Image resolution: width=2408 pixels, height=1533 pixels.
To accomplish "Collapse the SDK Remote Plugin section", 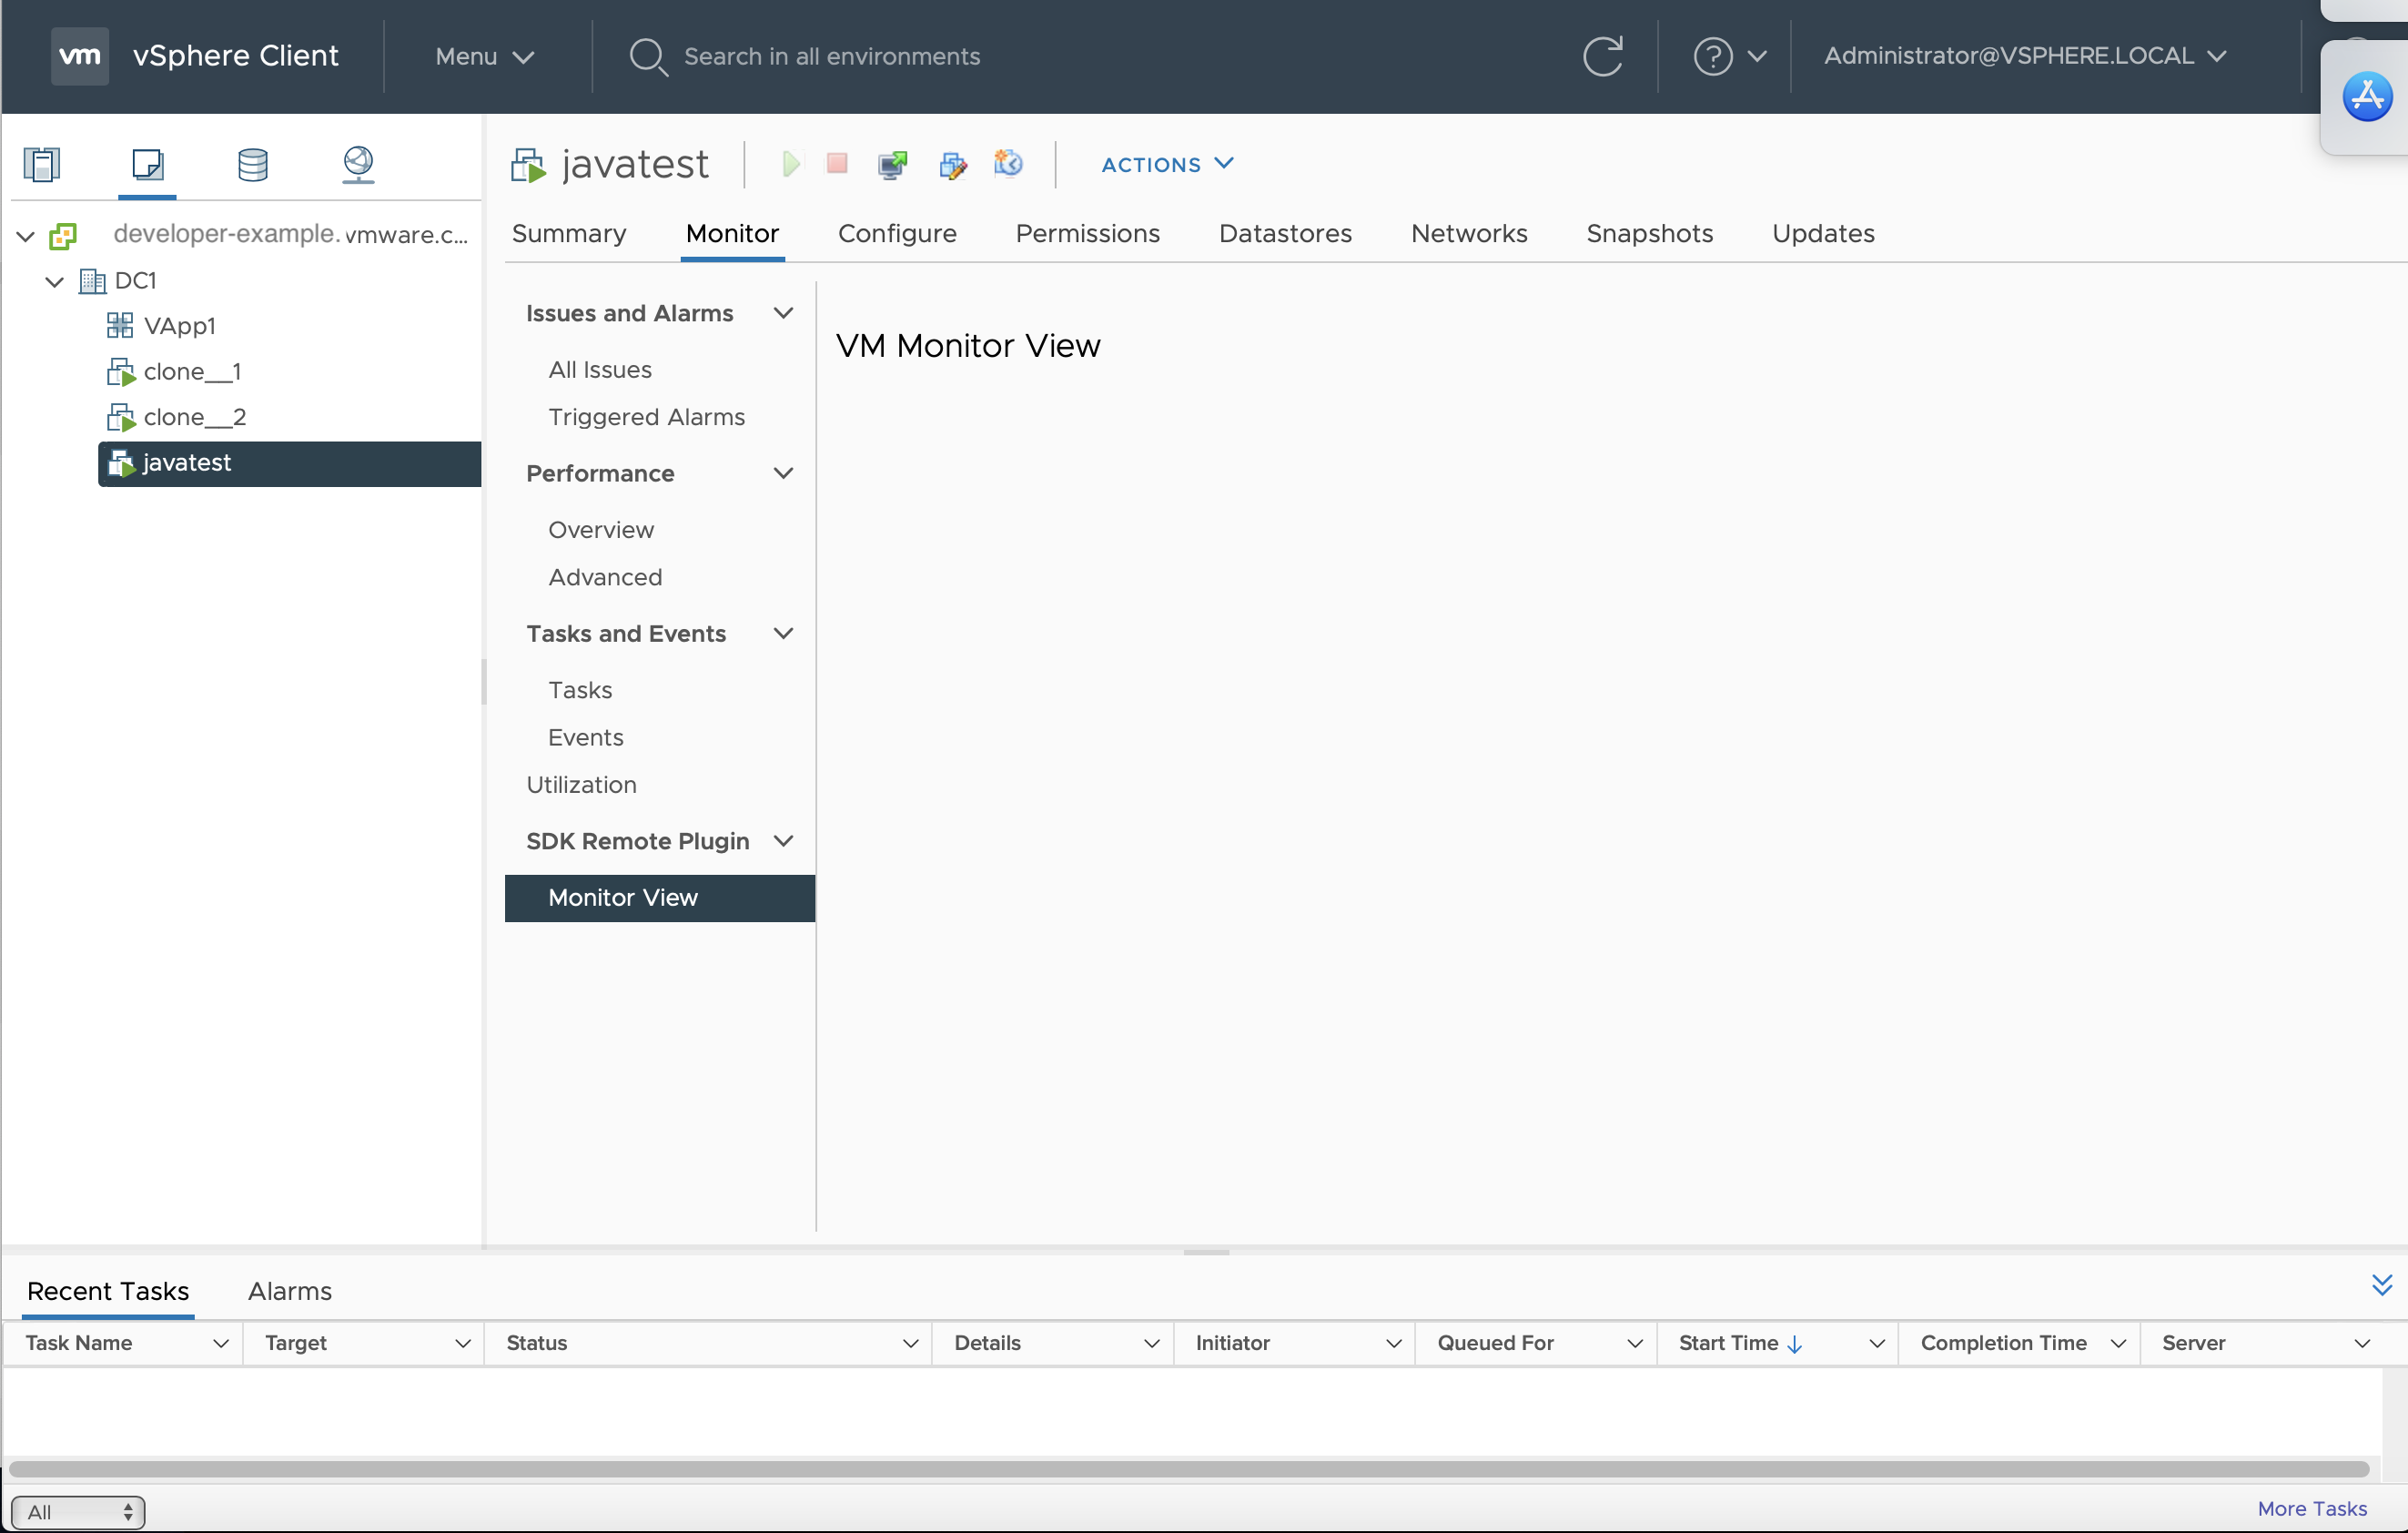I will (x=784, y=841).
